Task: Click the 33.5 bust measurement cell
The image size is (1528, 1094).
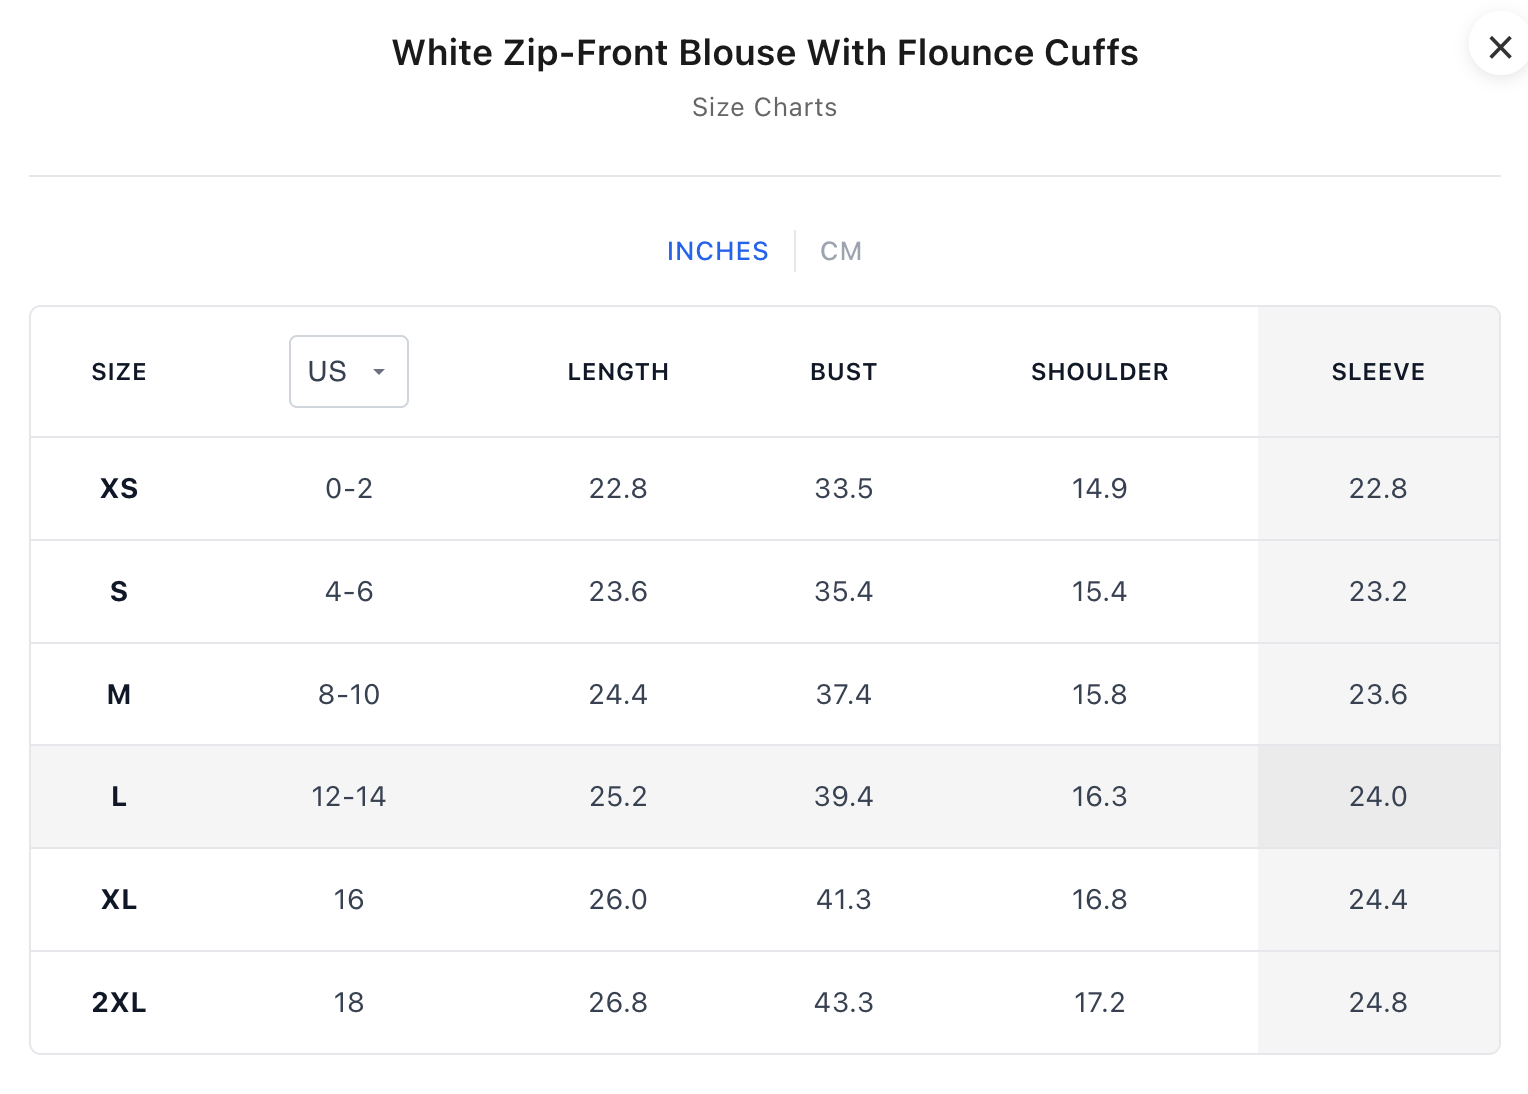Action: pyautogui.click(x=843, y=489)
